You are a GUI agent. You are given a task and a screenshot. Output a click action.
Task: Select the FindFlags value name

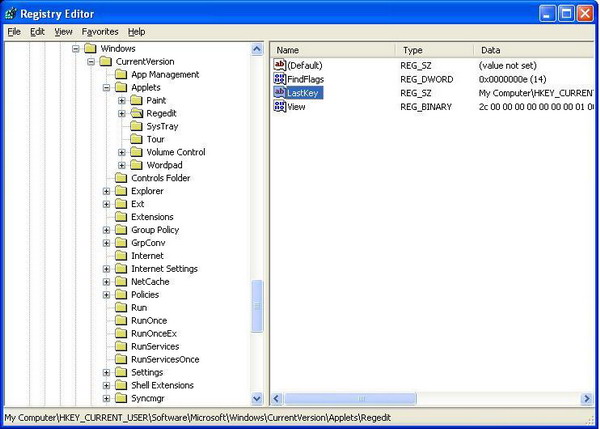coord(305,79)
